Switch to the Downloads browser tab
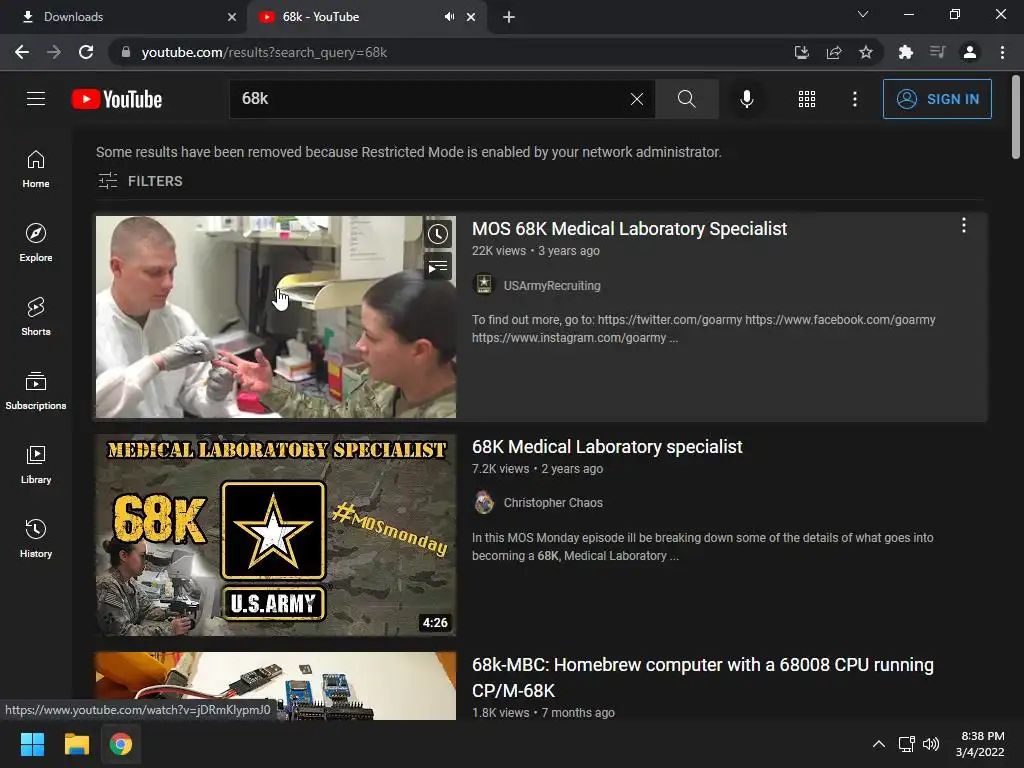This screenshot has width=1024, height=768. pos(123,17)
